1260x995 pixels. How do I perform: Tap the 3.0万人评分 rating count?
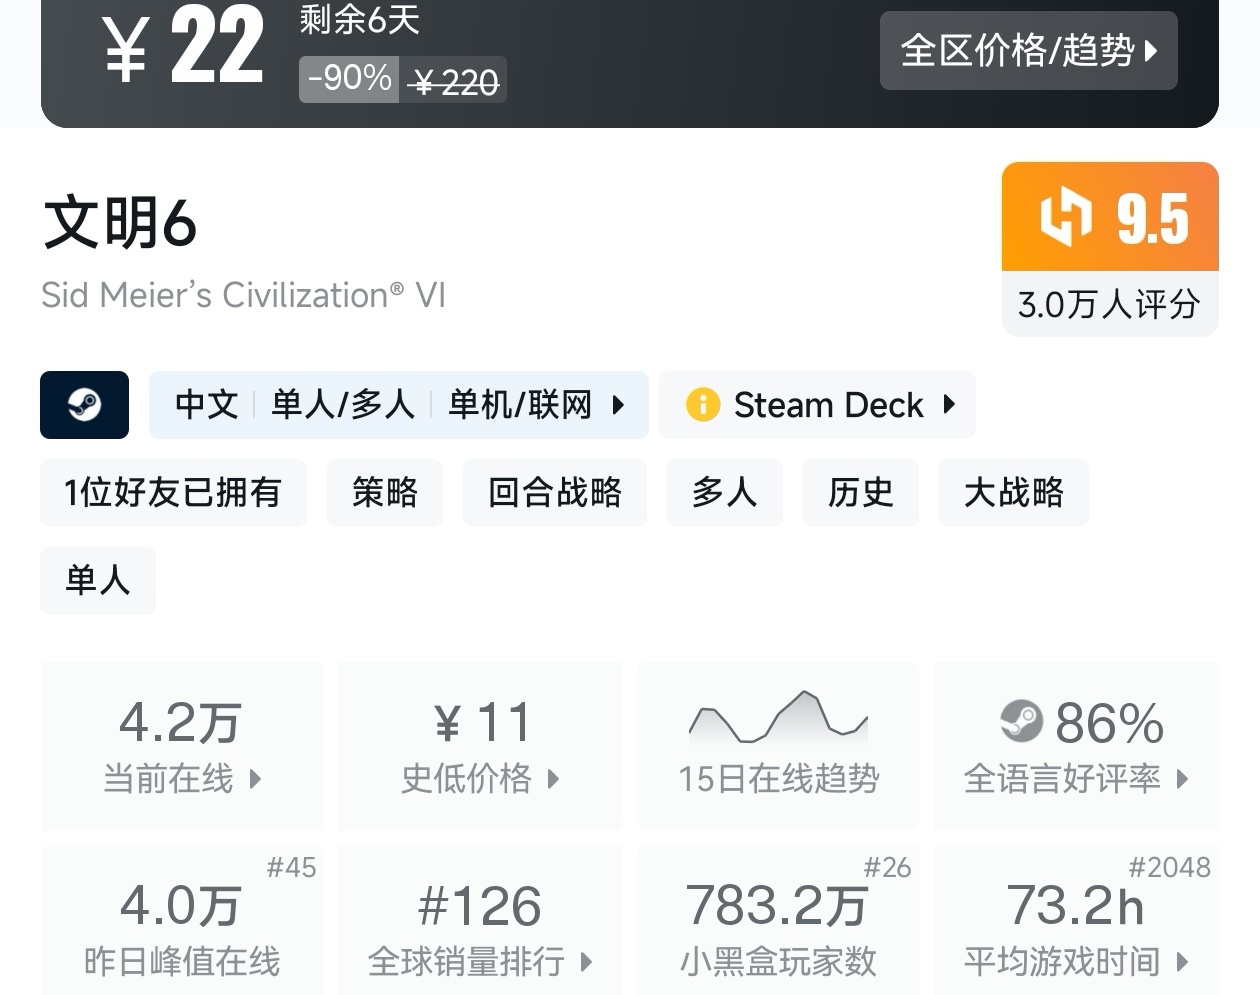pyautogui.click(x=1109, y=304)
